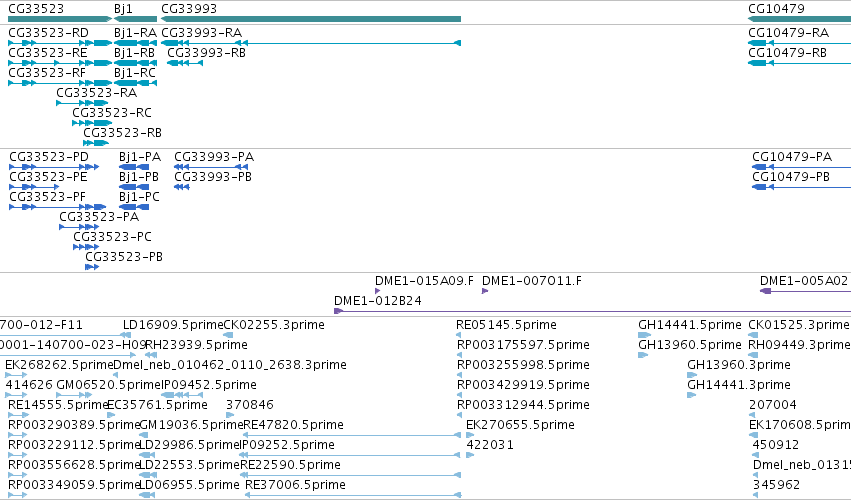Select transcript CG33993-RA
The width and height of the screenshot is (851, 500).
click(x=311, y=43)
